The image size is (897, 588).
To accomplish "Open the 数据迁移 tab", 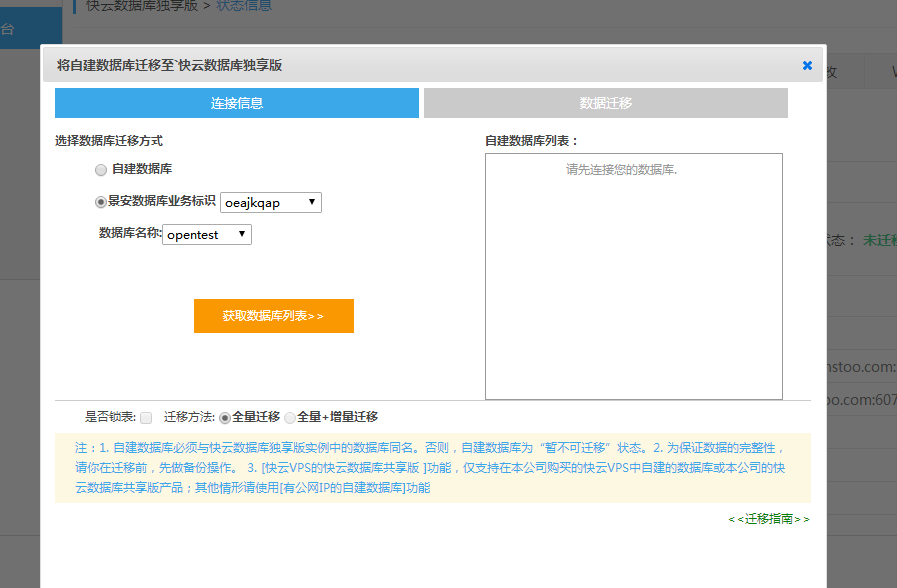I will [x=605, y=103].
